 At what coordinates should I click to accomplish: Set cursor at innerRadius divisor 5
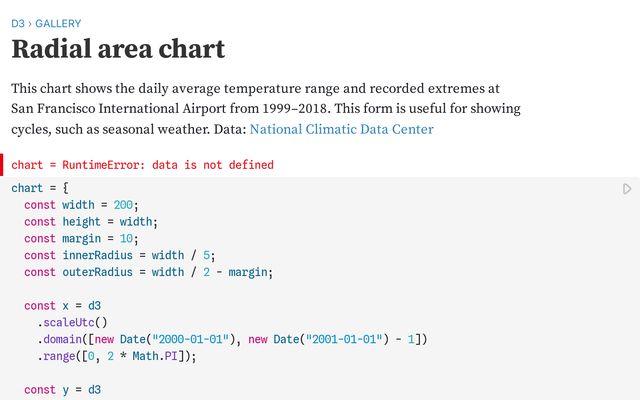pyautogui.click(x=207, y=256)
